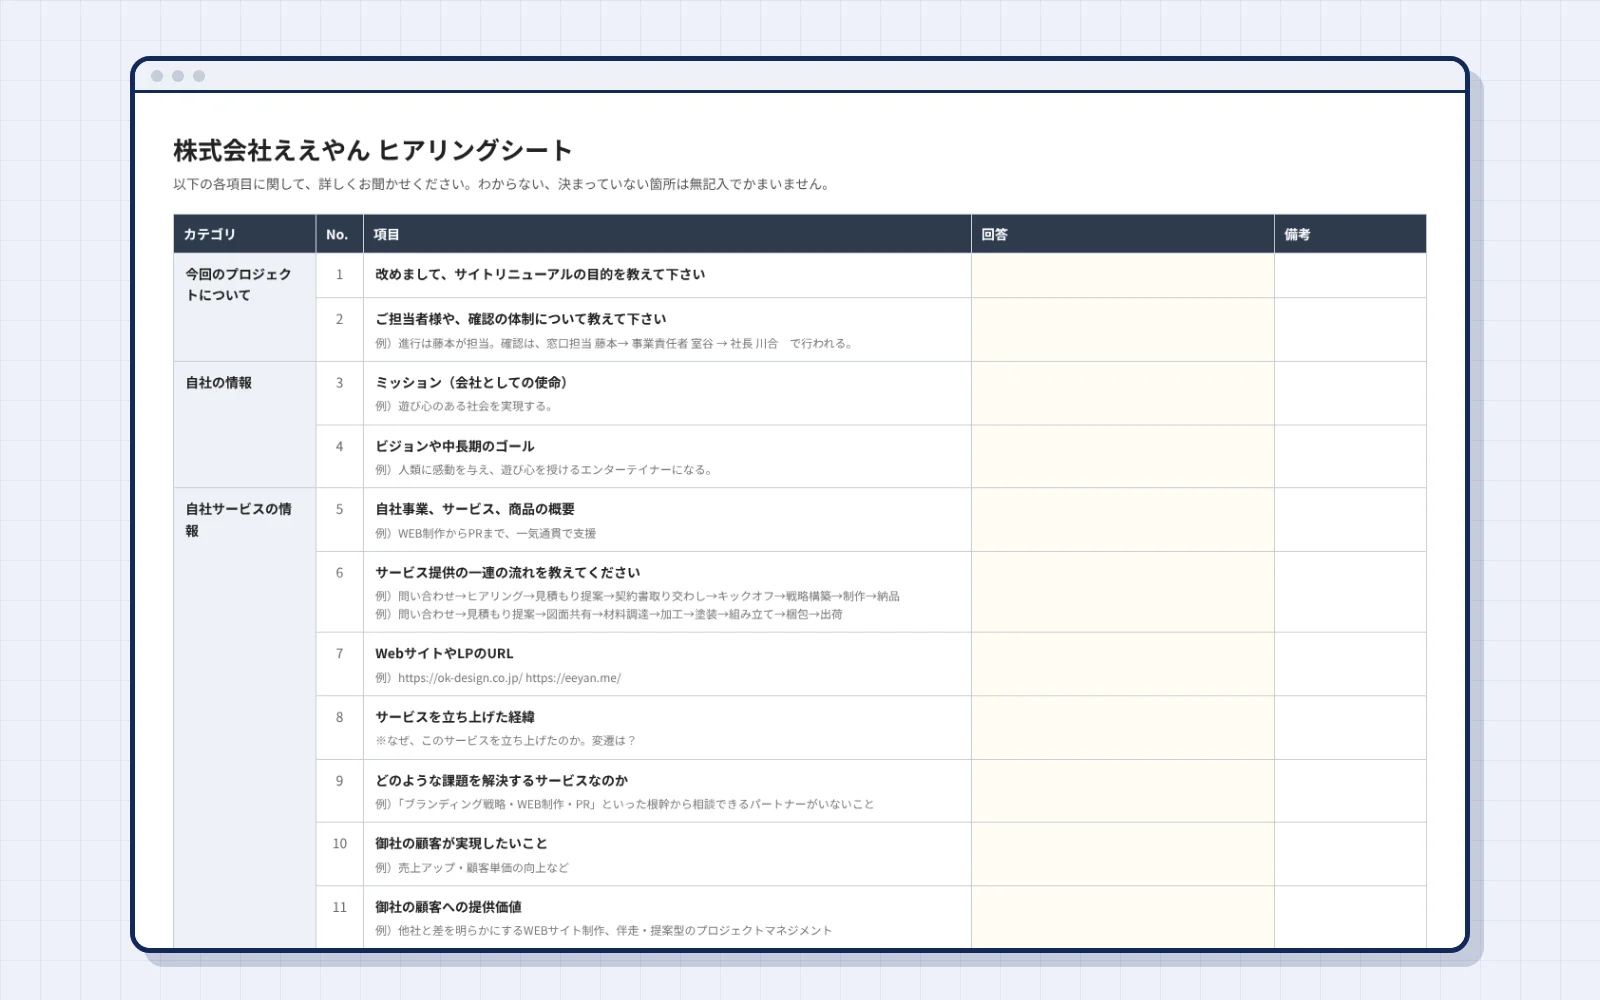1600x1000 pixels.
Task: Select the item サービス提供の一連の流れを教えてください
Action: coord(508,572)
